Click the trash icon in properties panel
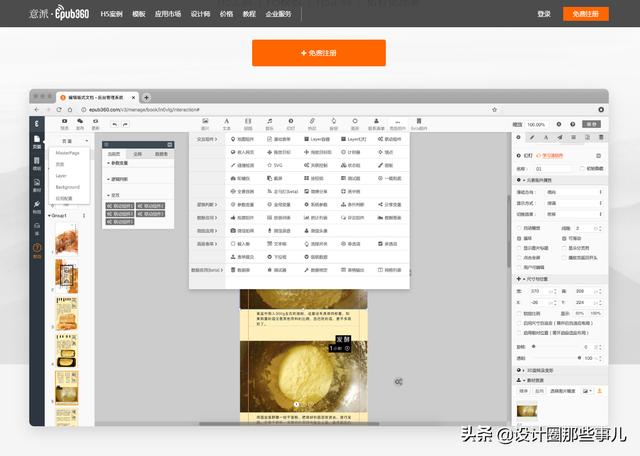This screenshot has width=640, height=456. pos(601,138)
